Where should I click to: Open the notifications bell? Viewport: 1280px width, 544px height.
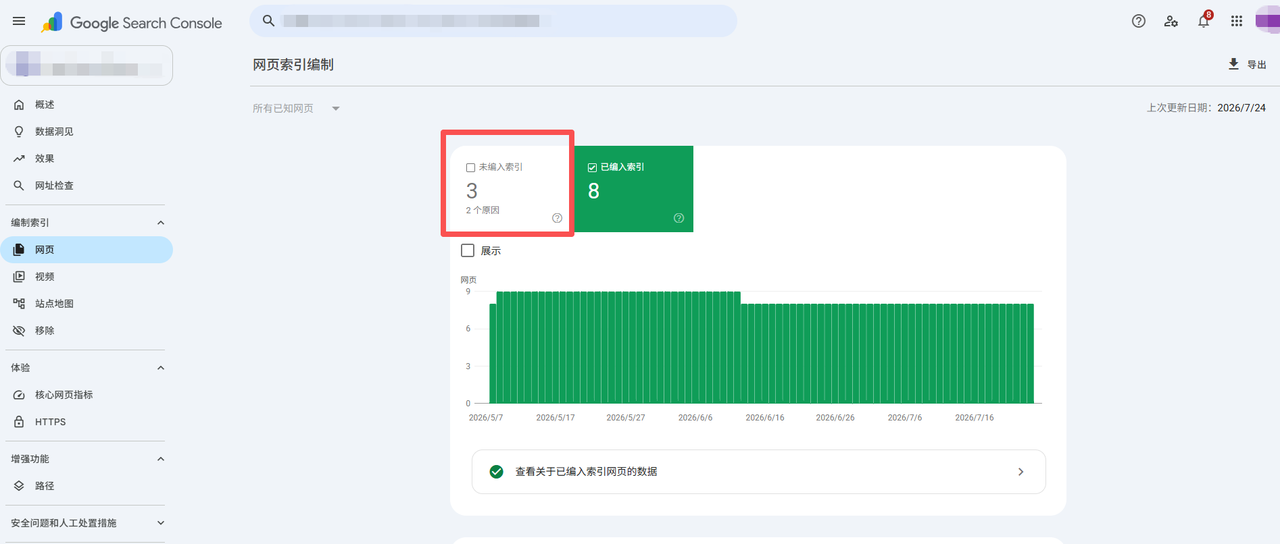[1204, 21]
